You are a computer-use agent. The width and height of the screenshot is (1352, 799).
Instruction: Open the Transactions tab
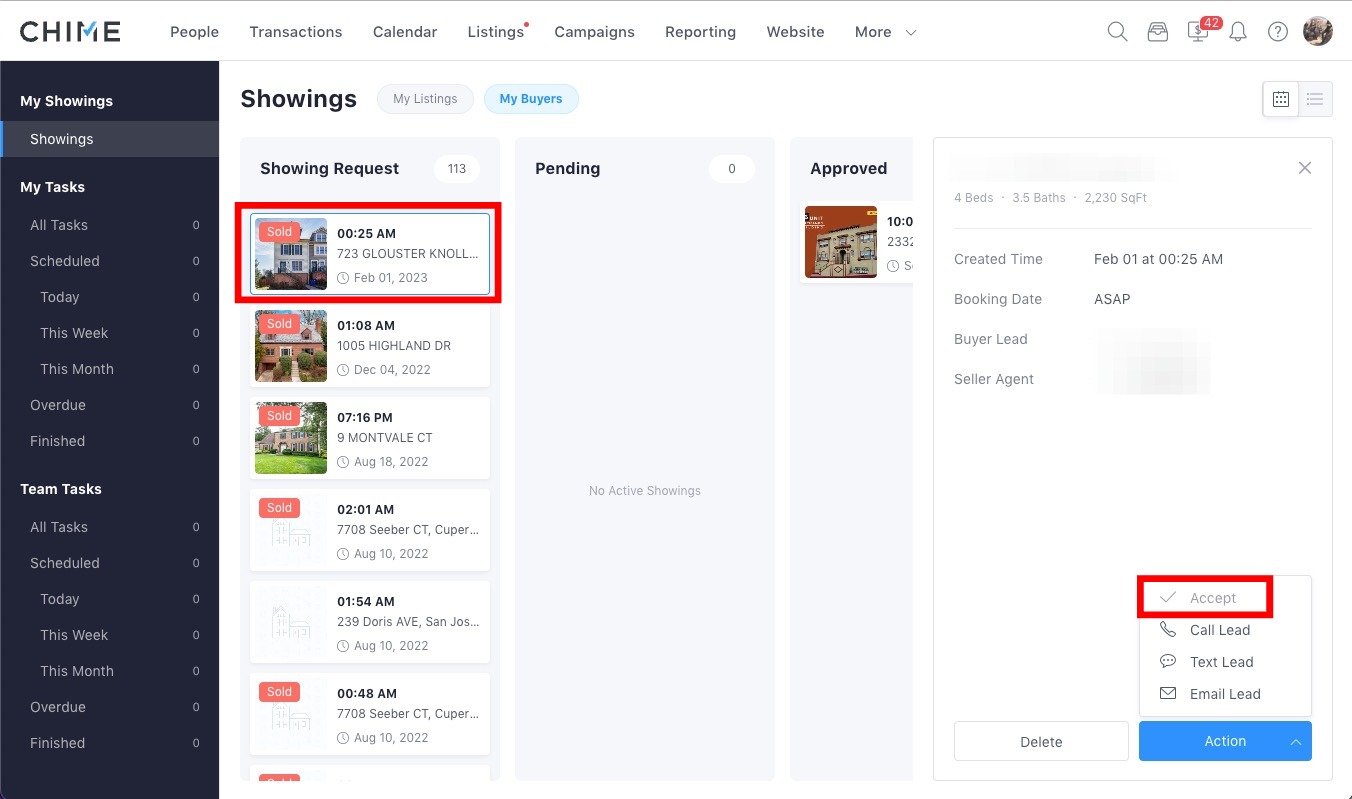[x=296, y=32]
